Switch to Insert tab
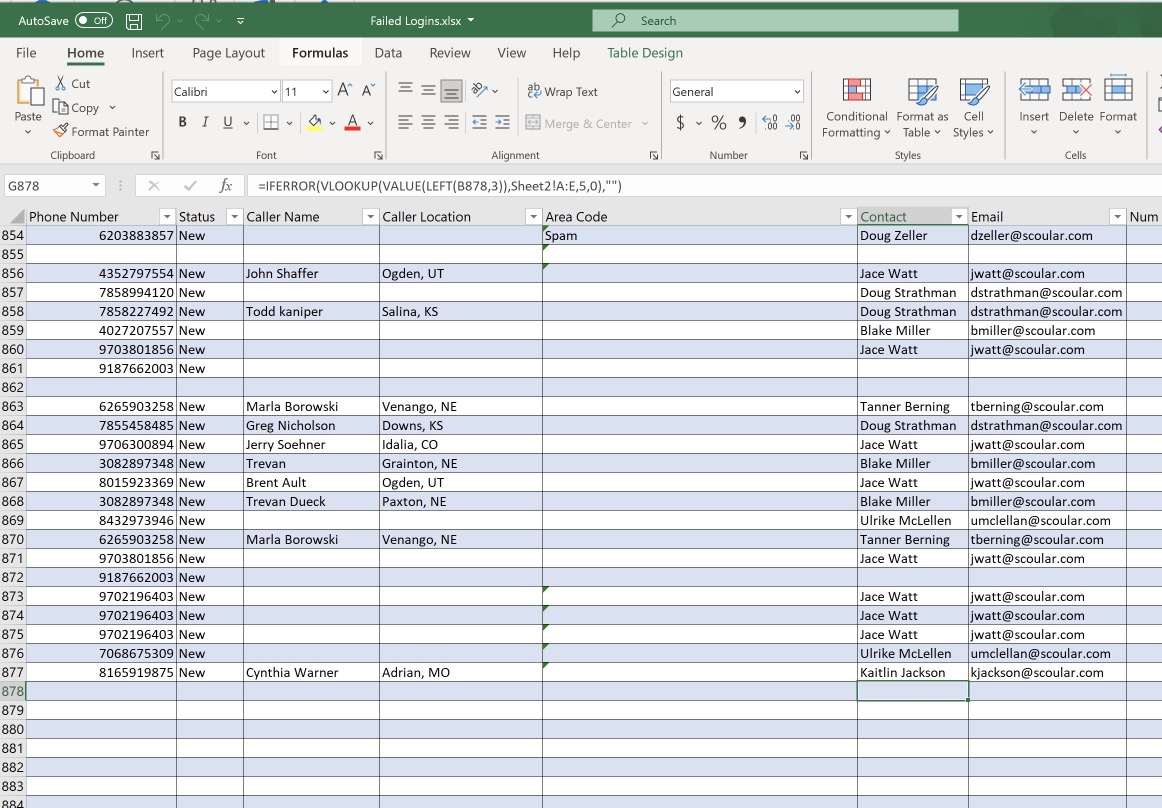The image size is (1162, 808). click(147, 53)
